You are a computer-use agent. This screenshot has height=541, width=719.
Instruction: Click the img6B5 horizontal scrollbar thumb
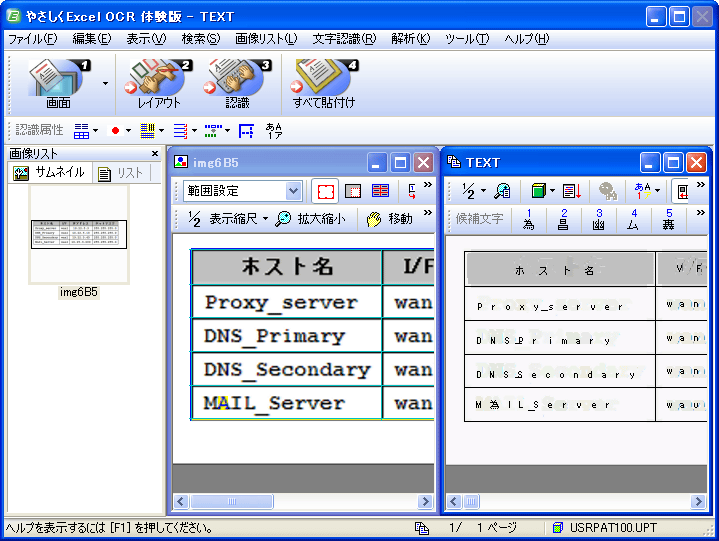coord(232,502)
